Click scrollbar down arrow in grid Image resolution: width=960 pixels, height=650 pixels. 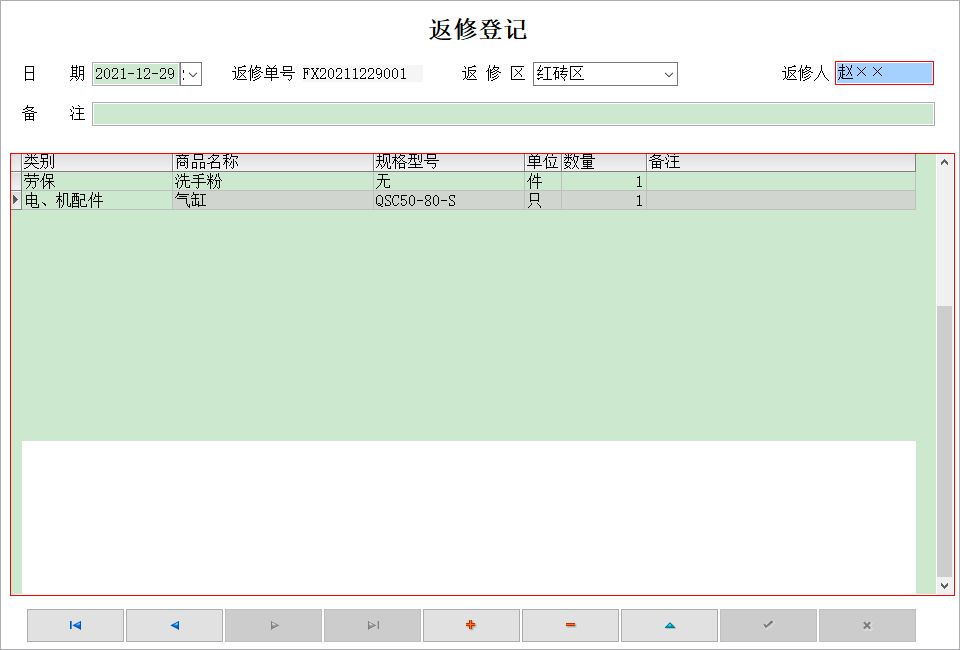coord(944,586)
